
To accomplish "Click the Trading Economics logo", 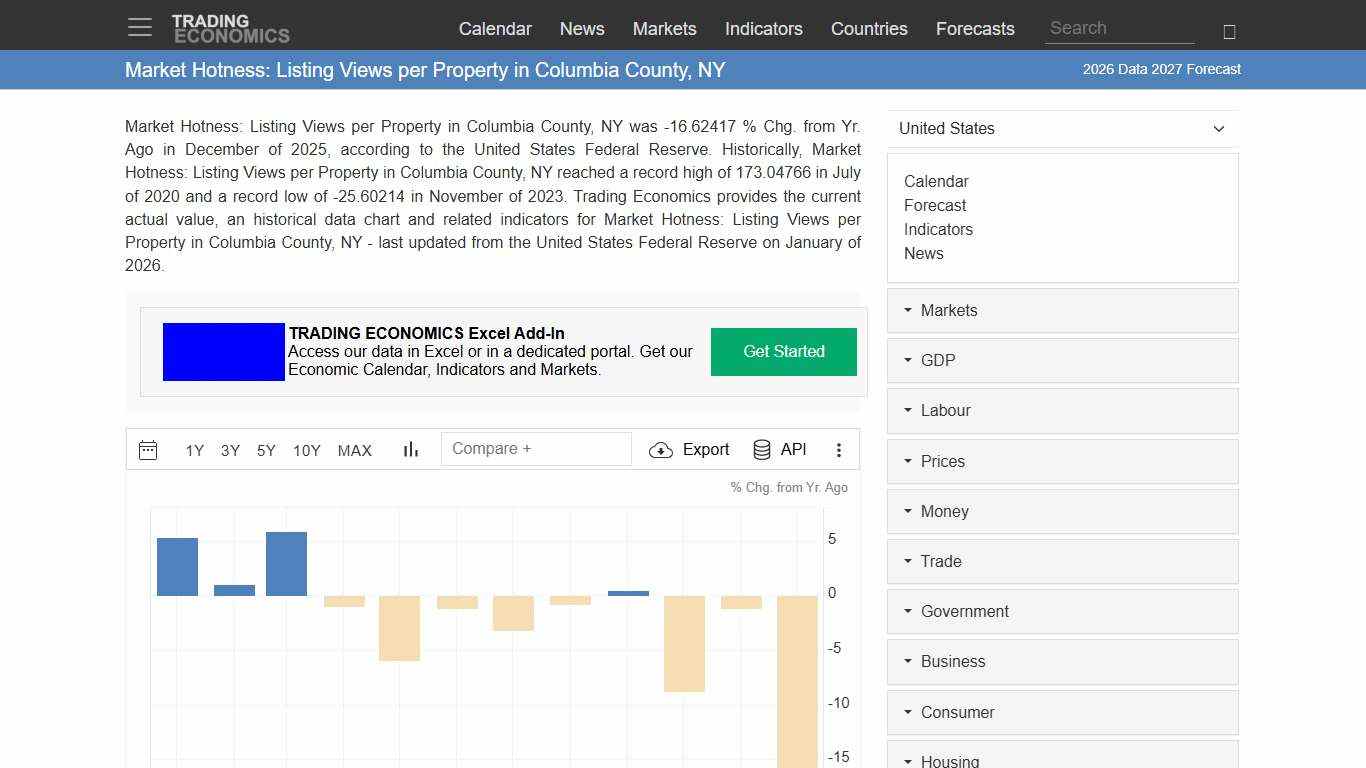I will click(231, 26).
